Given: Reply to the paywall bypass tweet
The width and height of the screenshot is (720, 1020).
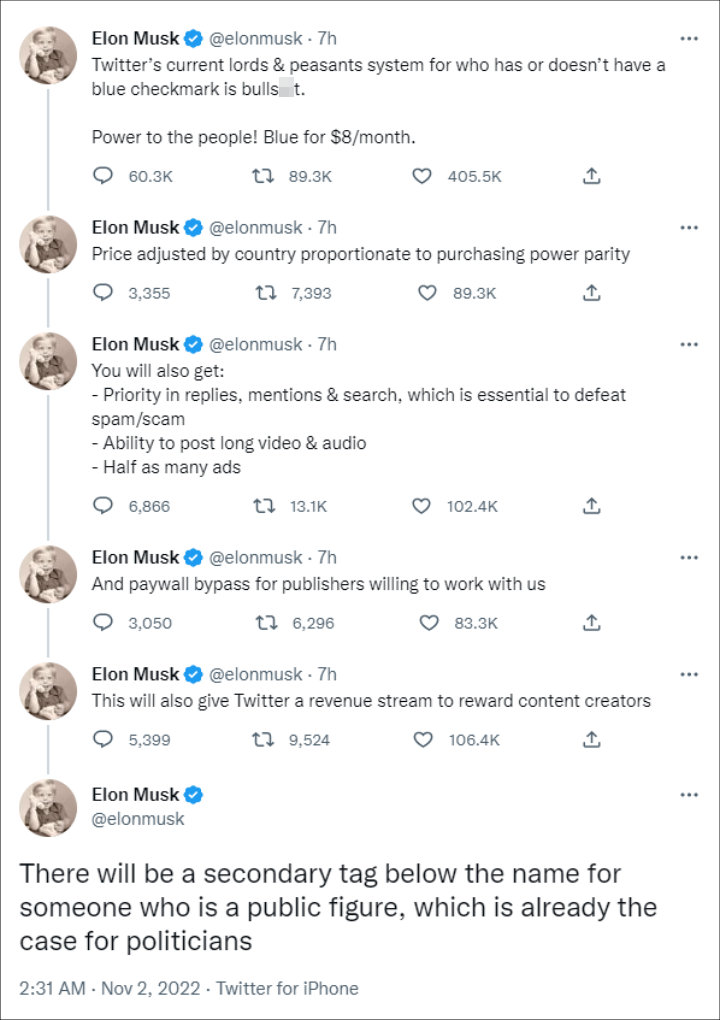Looking at the screenshot, I should coord(102,623).
